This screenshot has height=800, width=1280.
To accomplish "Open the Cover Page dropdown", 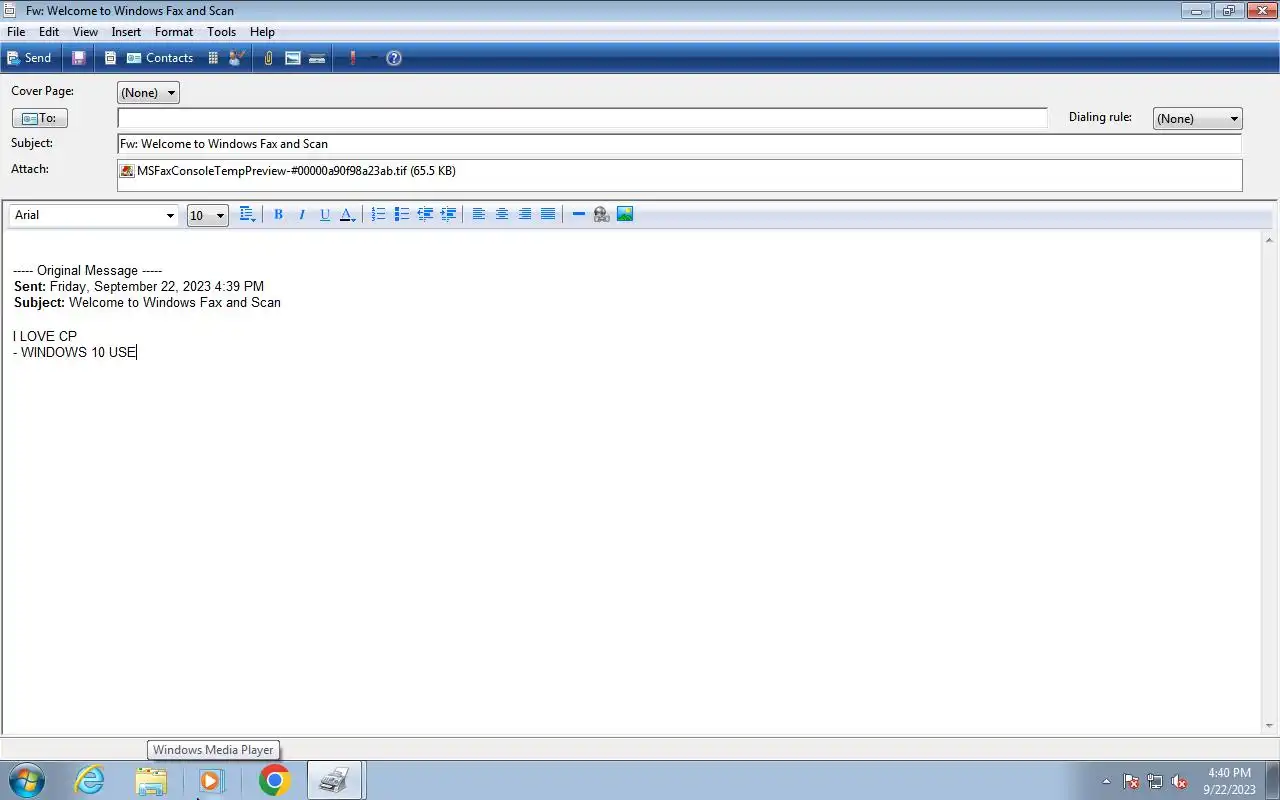I will click(148, 93).
